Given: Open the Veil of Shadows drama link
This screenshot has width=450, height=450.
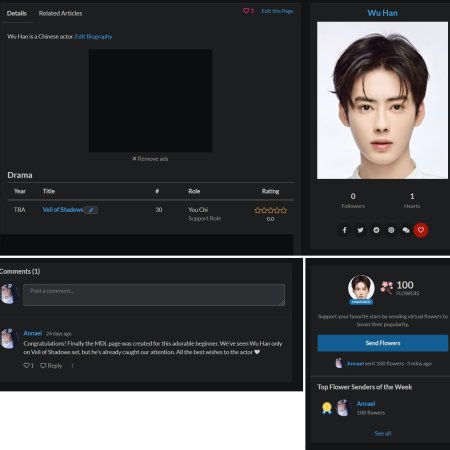Looking at the screenshot, I should (x=63, y=210).
